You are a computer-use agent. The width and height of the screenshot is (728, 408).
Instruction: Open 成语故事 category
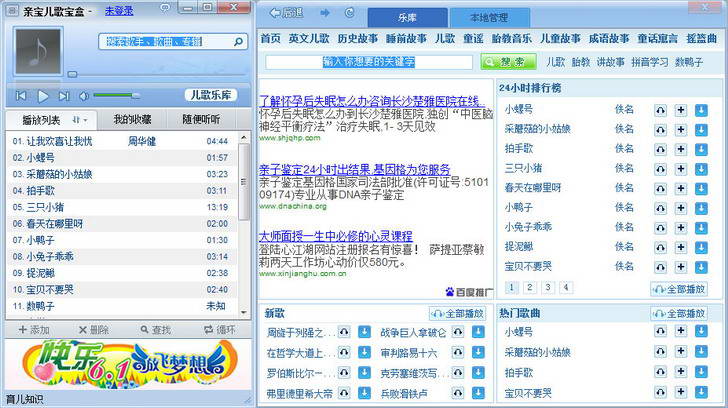(609, 39)
